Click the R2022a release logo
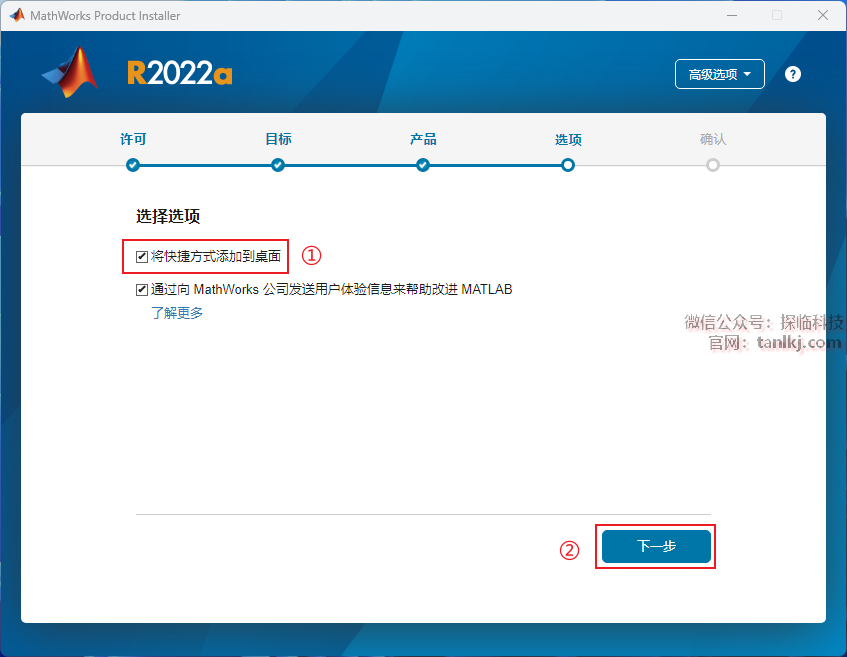 point(179,73)
